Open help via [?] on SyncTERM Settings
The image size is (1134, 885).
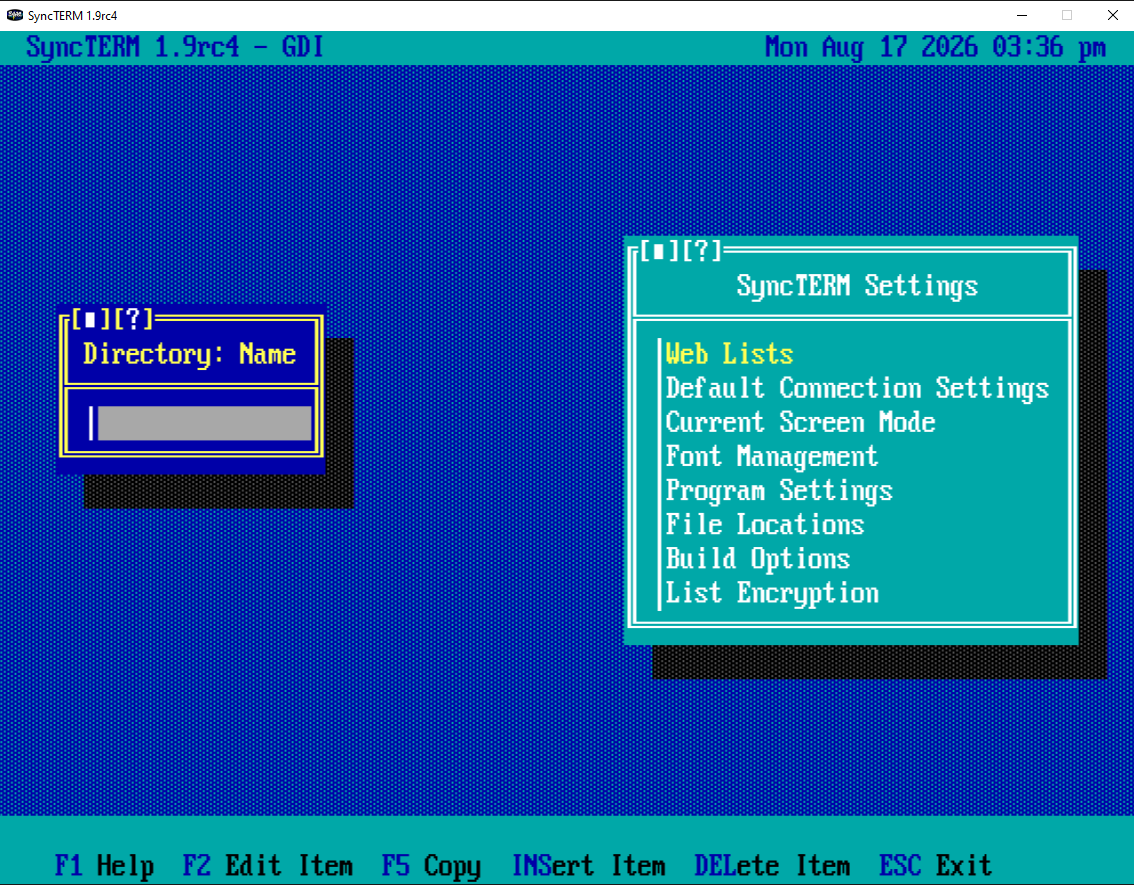coord(701,251)
